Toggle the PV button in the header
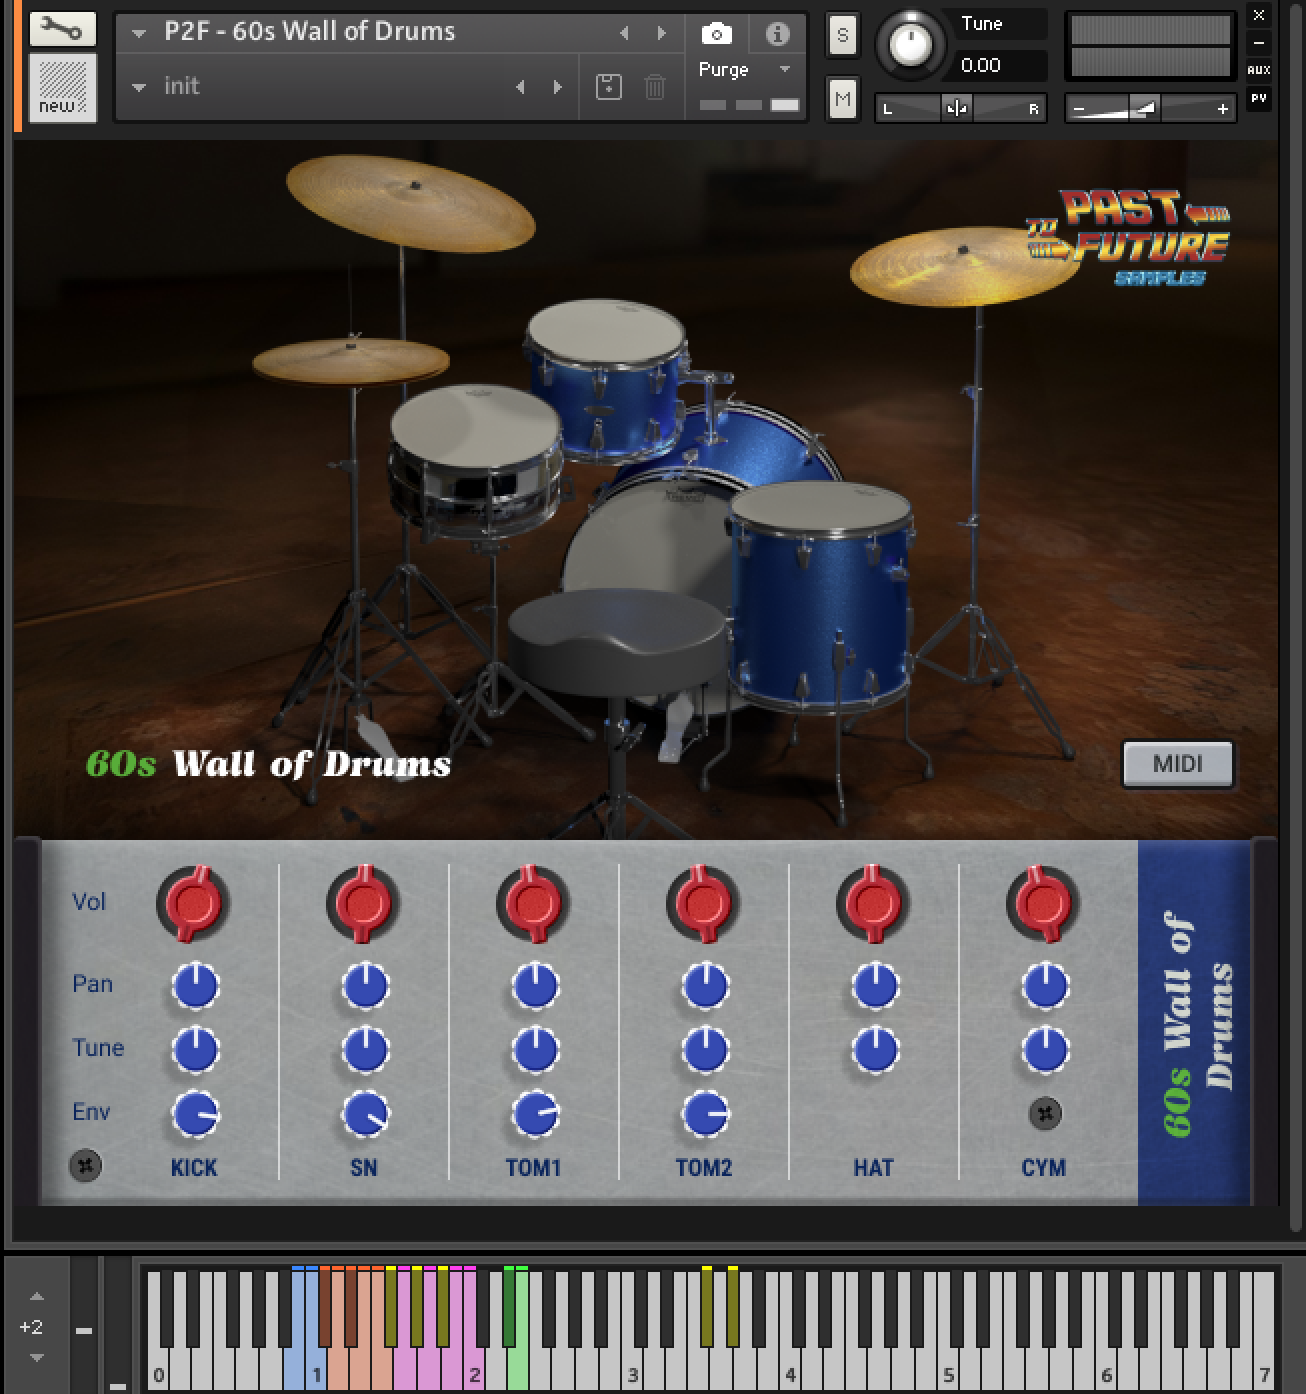The height and width of the screenshot is (1394, 1306). (x=1259, y=98)
